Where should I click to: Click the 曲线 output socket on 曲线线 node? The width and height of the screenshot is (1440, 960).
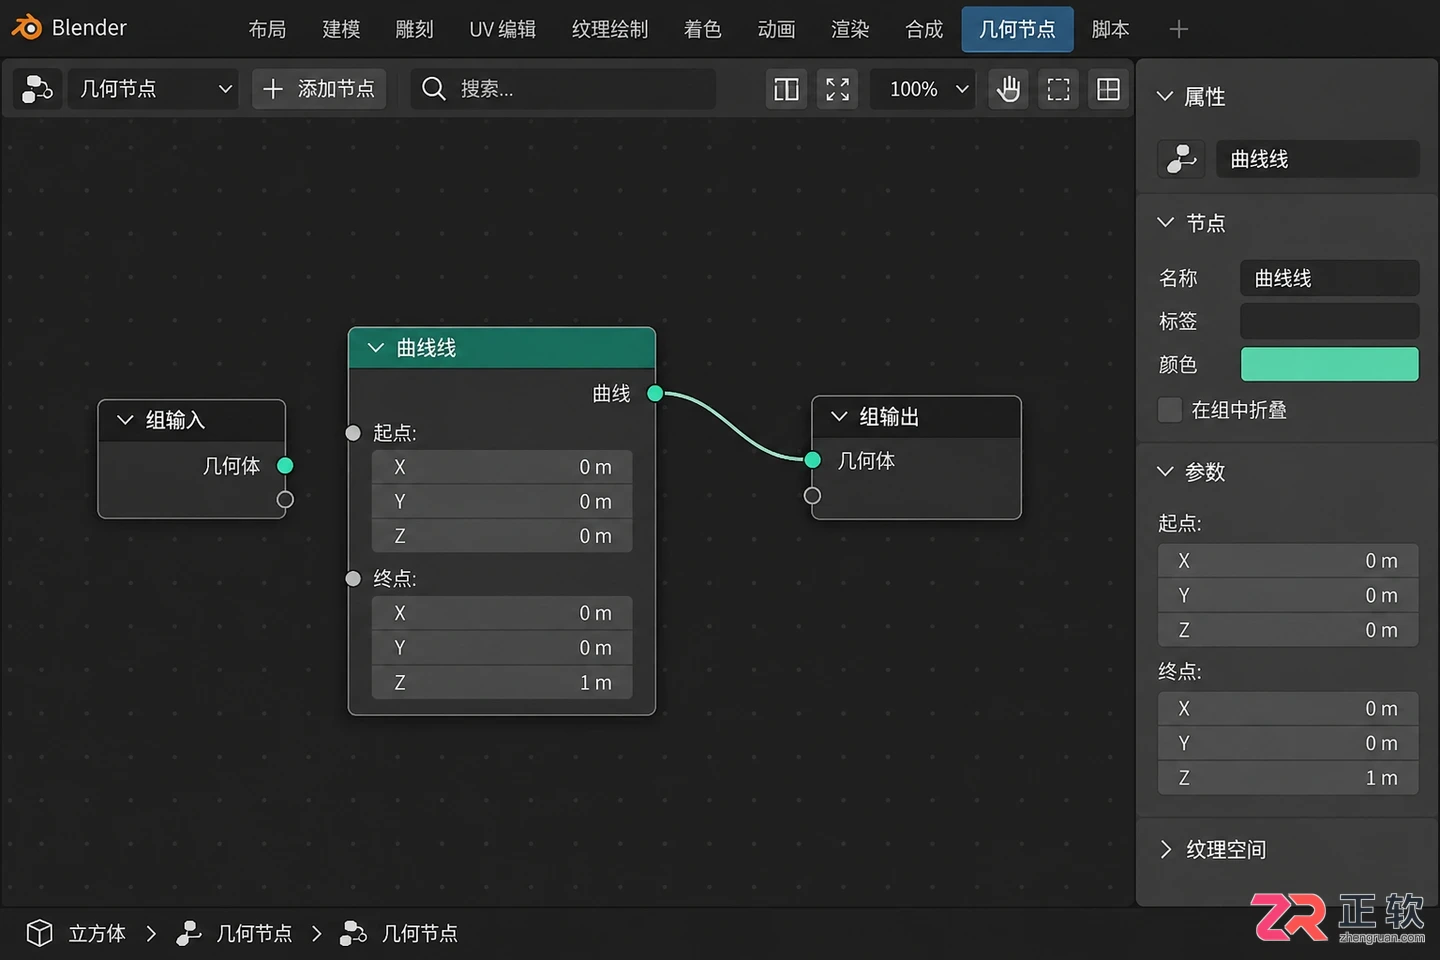click(x=655, y=393)
